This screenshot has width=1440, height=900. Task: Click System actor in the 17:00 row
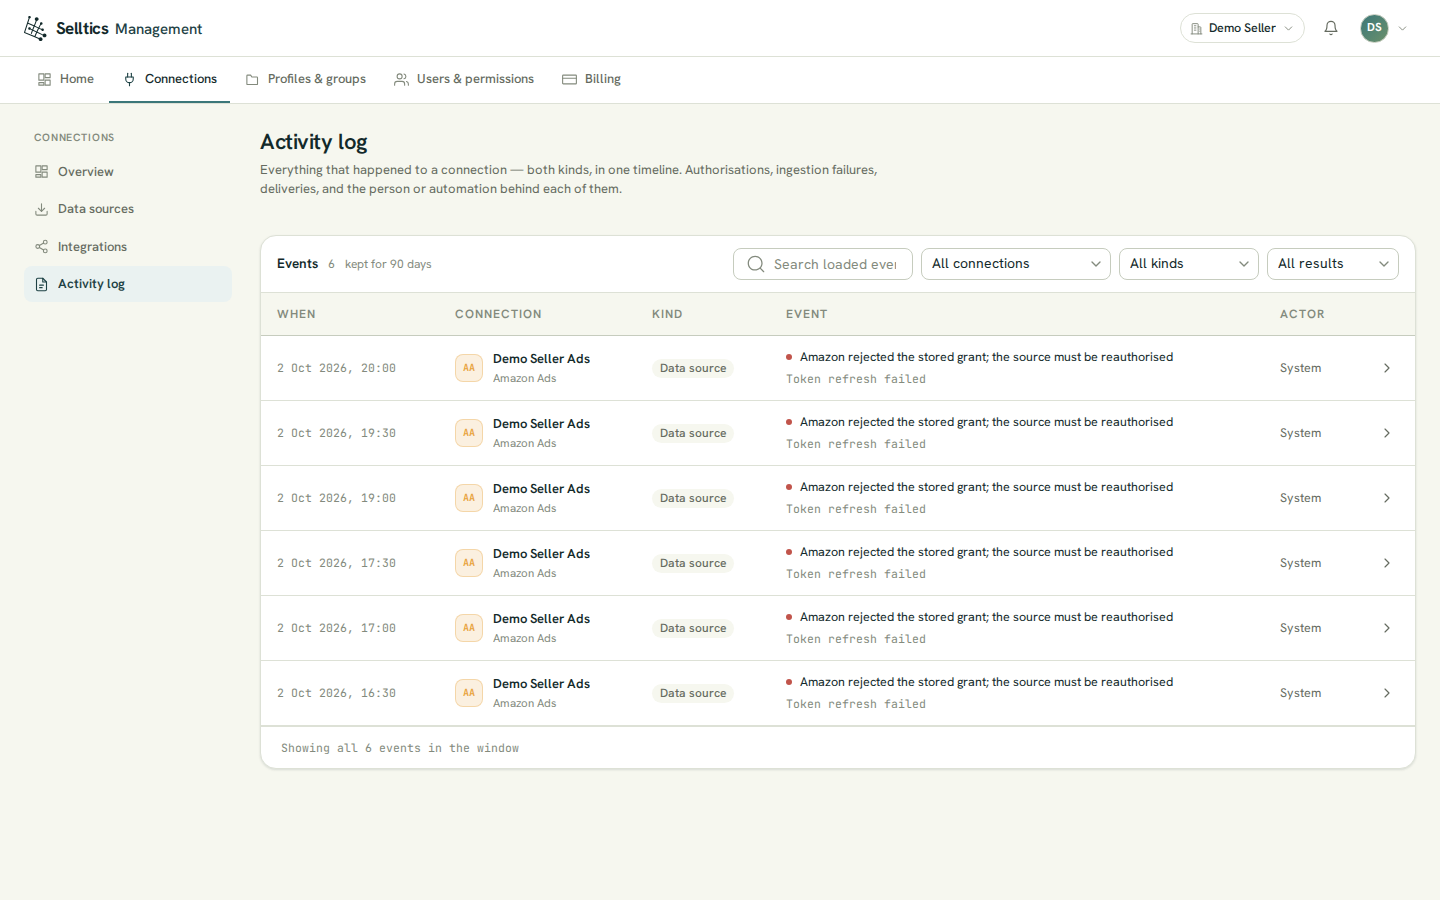tap(1300, 628)
